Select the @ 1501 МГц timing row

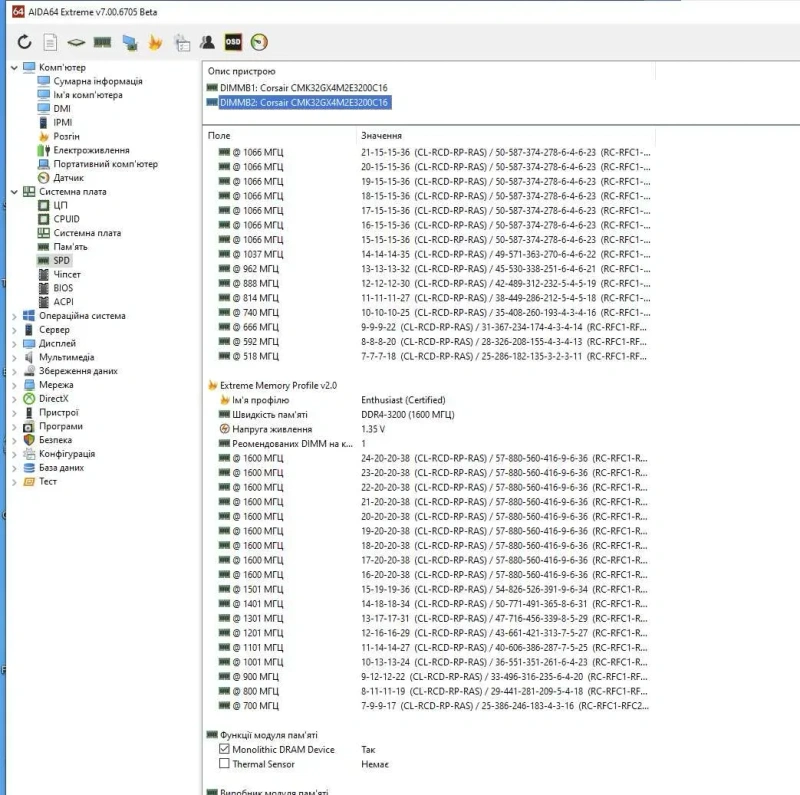(x=429, y=589)
